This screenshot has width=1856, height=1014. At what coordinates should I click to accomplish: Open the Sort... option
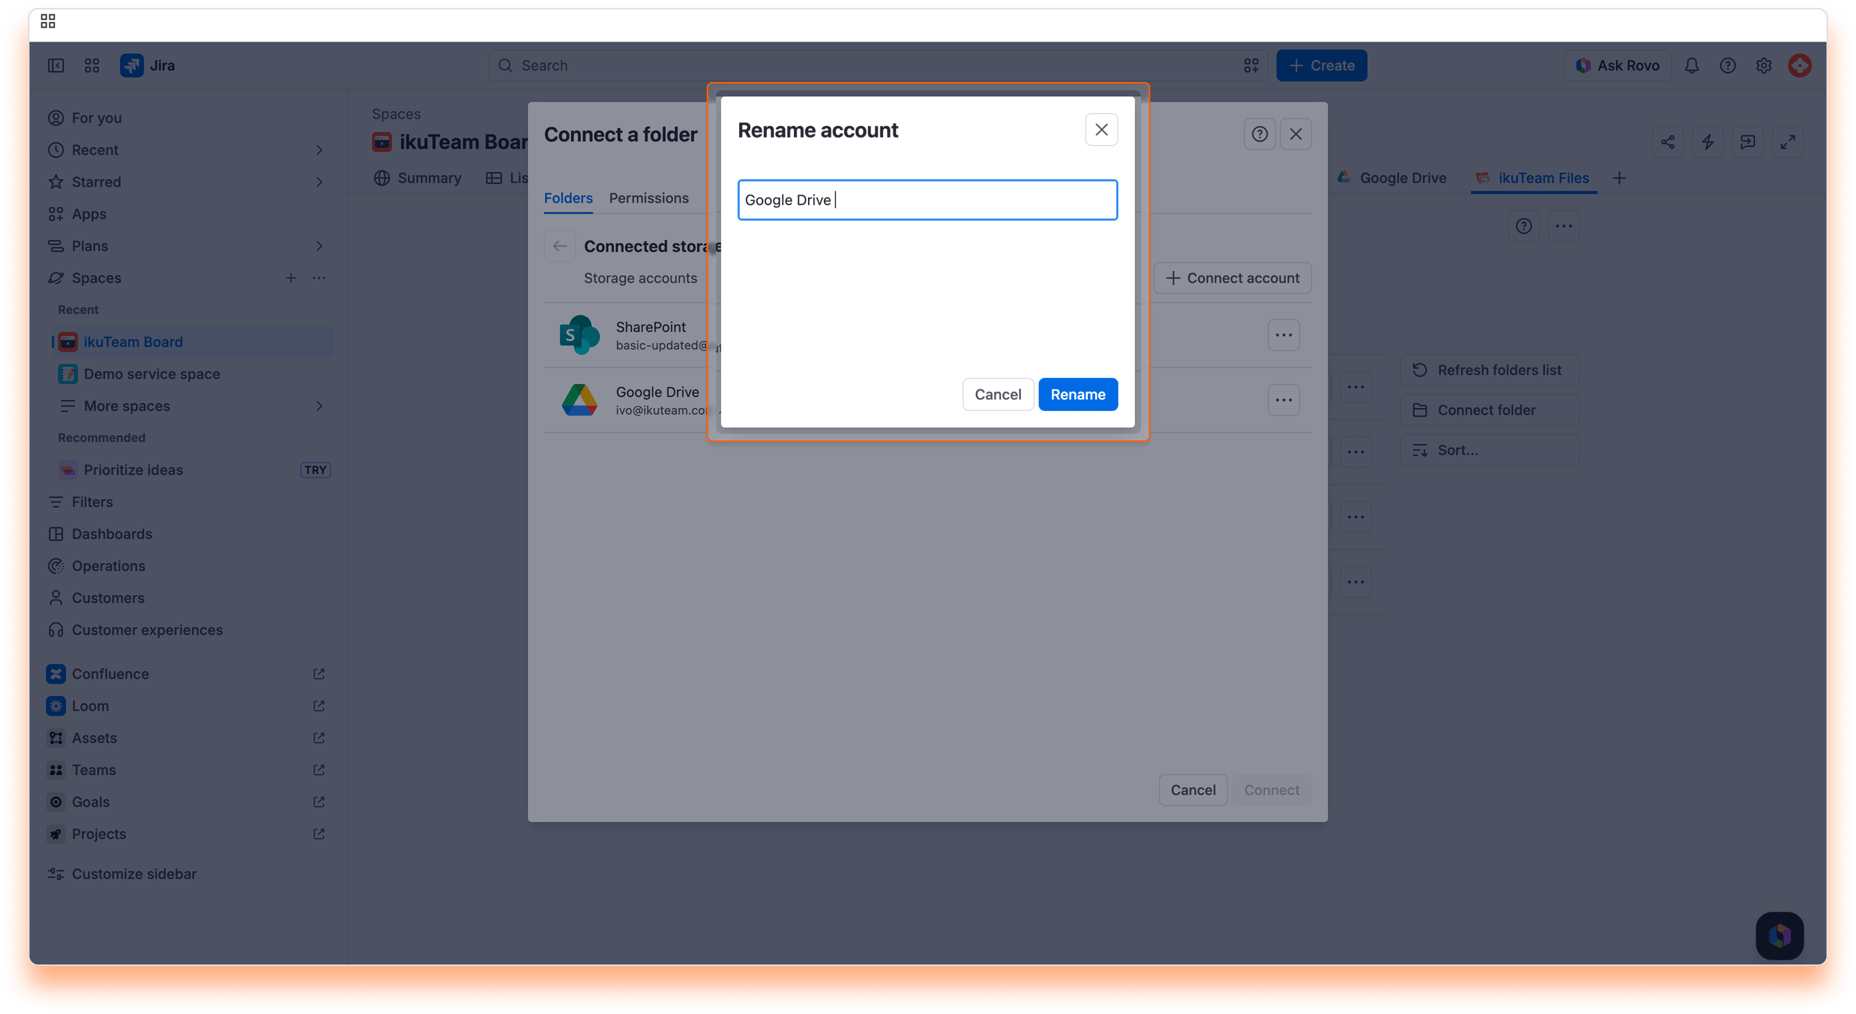click(x=1489, y=450)
